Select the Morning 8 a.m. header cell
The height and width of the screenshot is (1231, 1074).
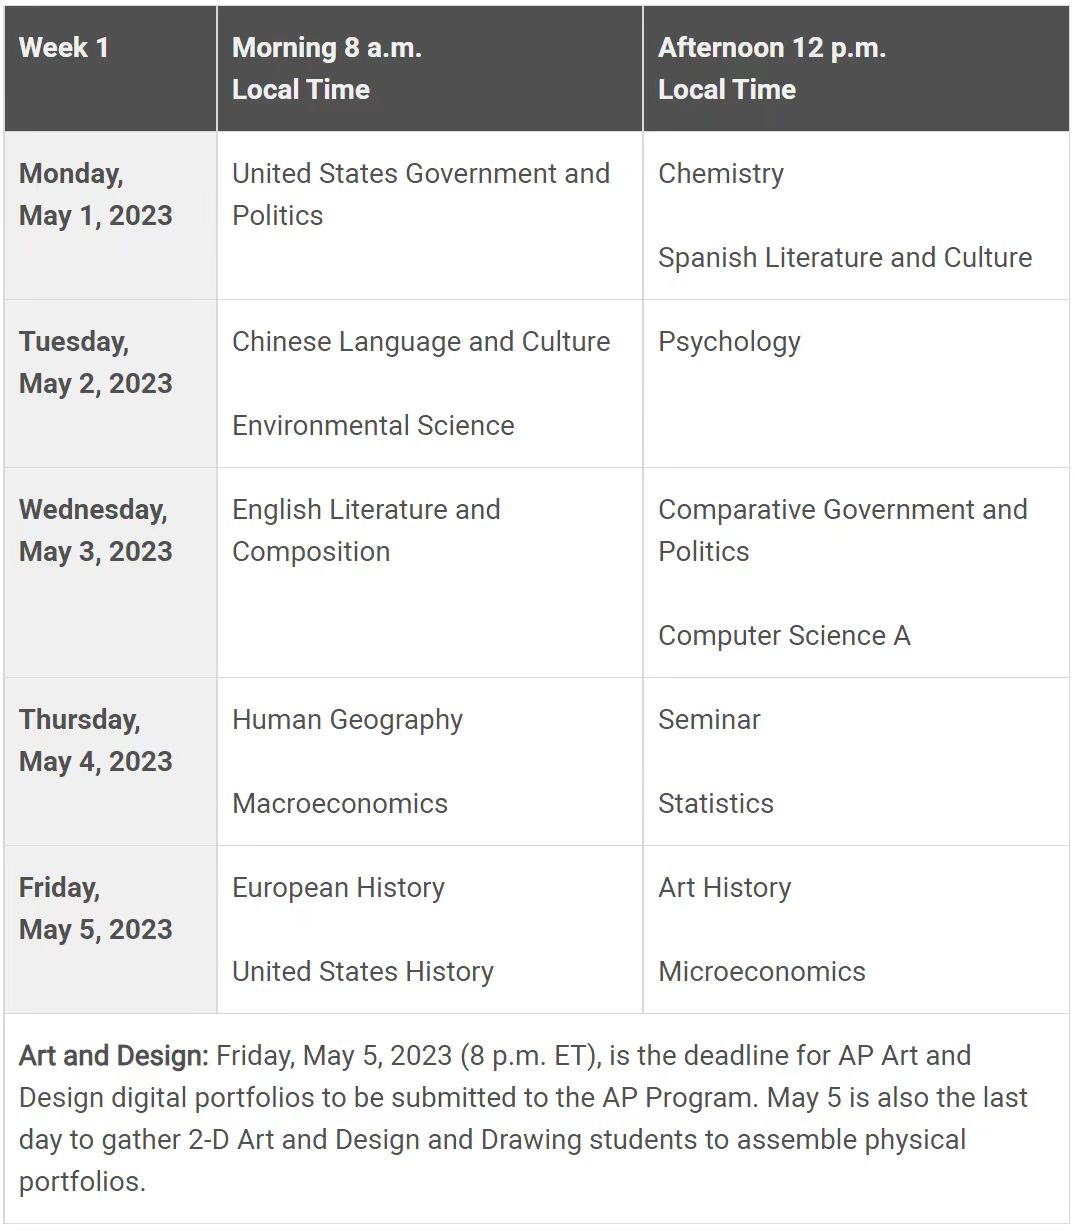[326, 68]
